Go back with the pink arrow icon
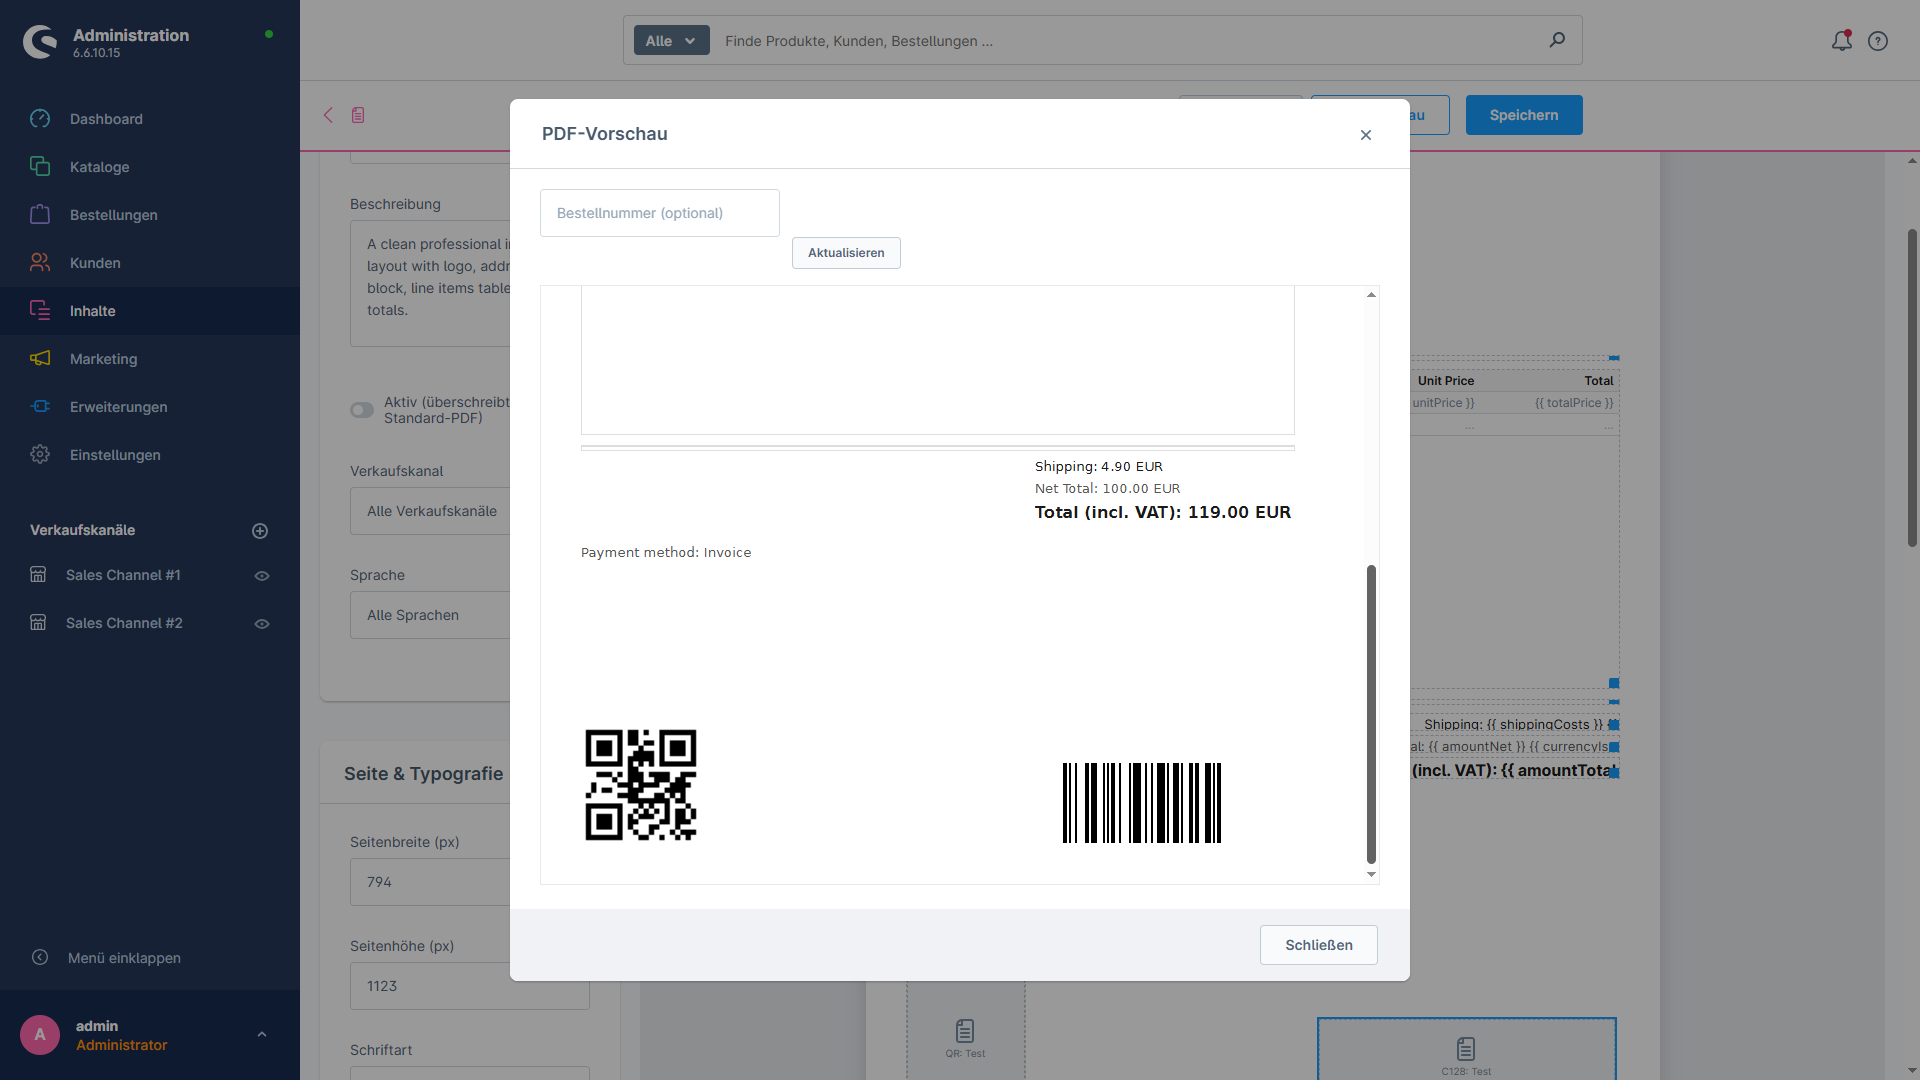1920x1080 pixels. 328,115
